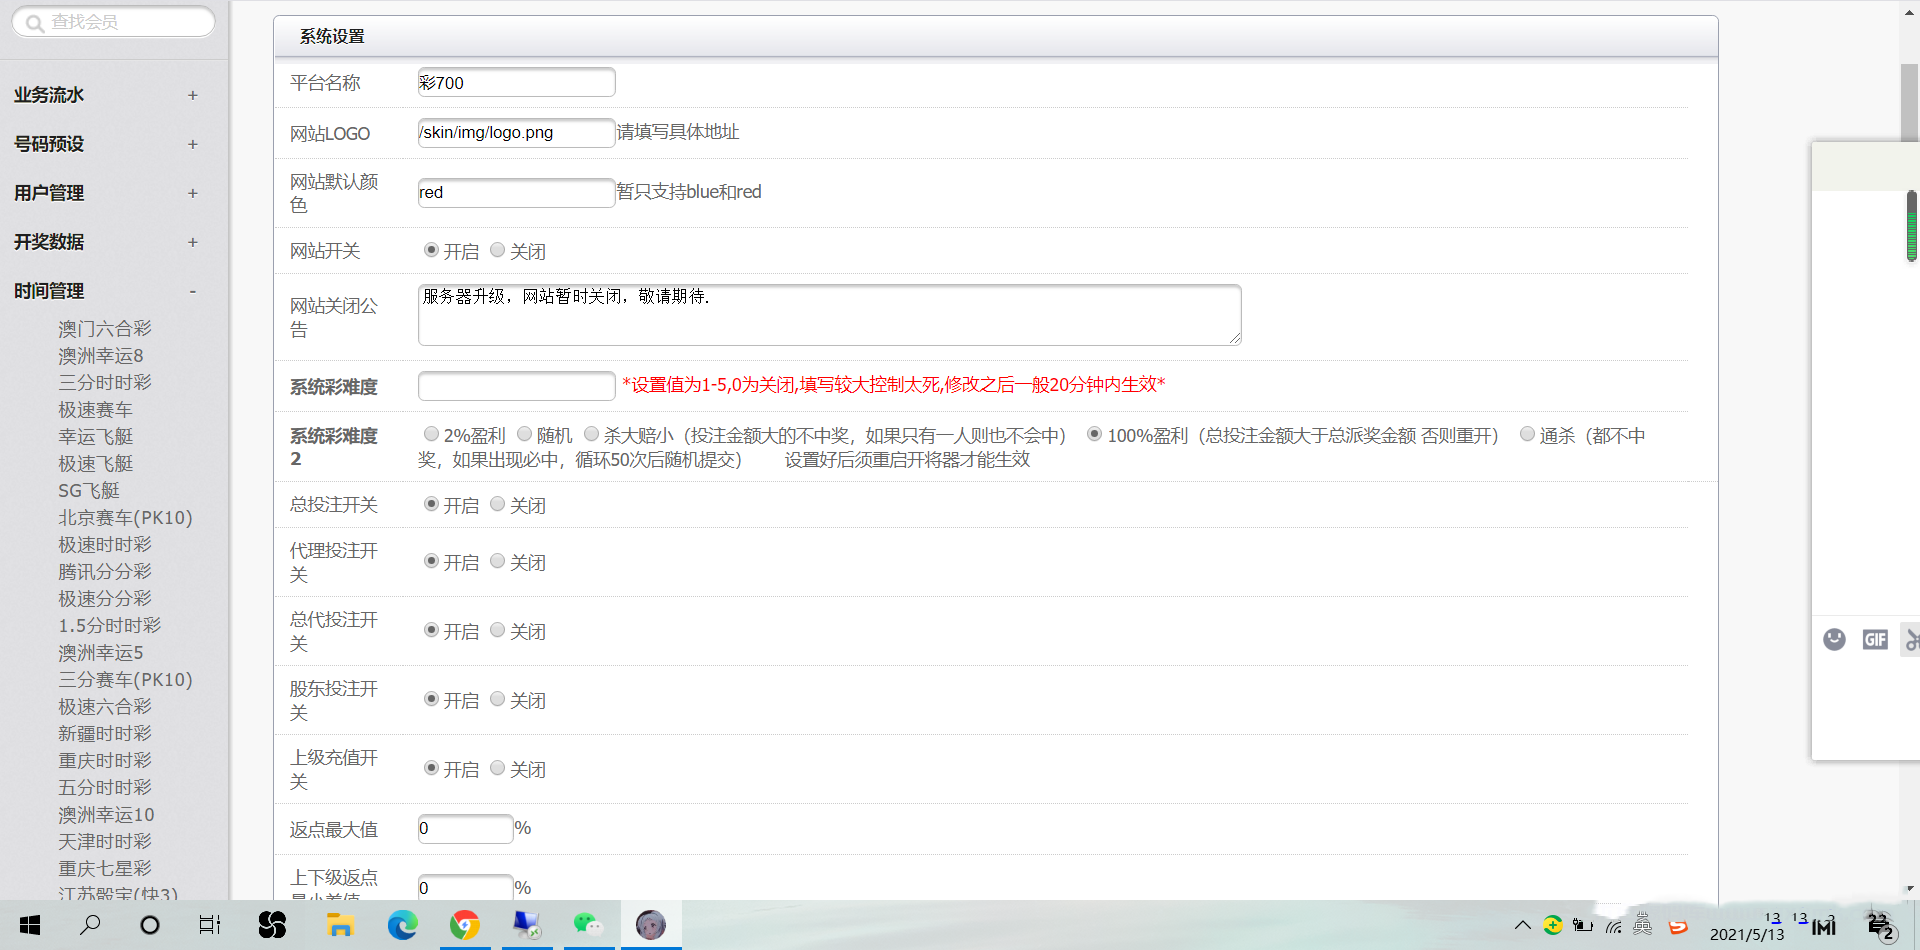Select 北京赛车(PK10) from the sidebar list

pyautogui.click(x=125, y=518)
